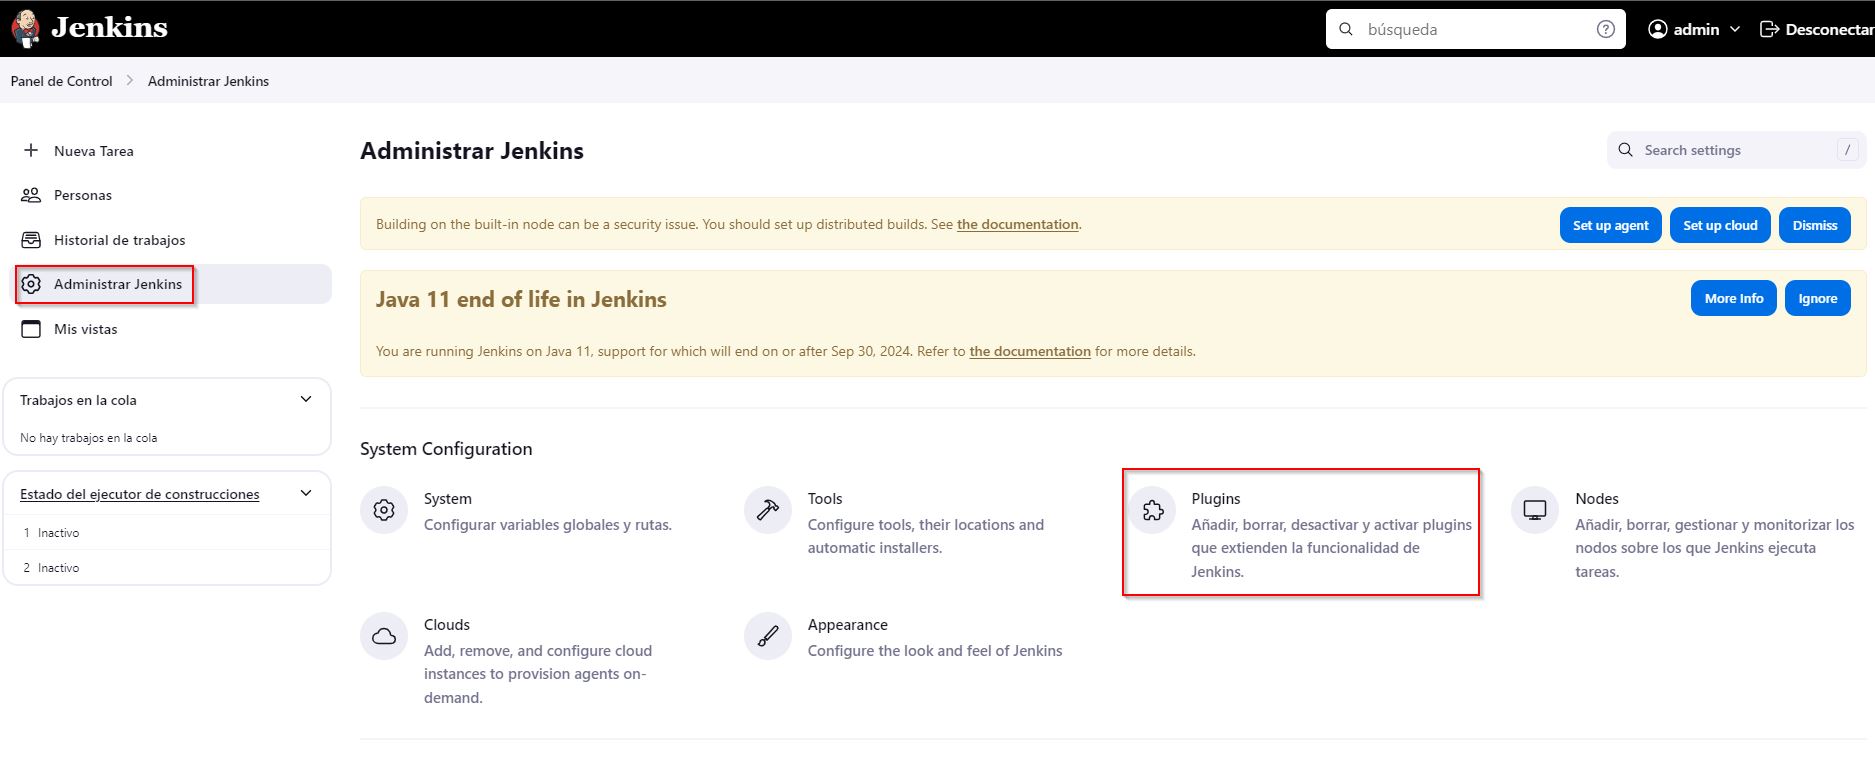Open the documentation link in Java notice
Viewport: 1875px width, 759px height.
pyautogui.click(x=1030, y=351)
